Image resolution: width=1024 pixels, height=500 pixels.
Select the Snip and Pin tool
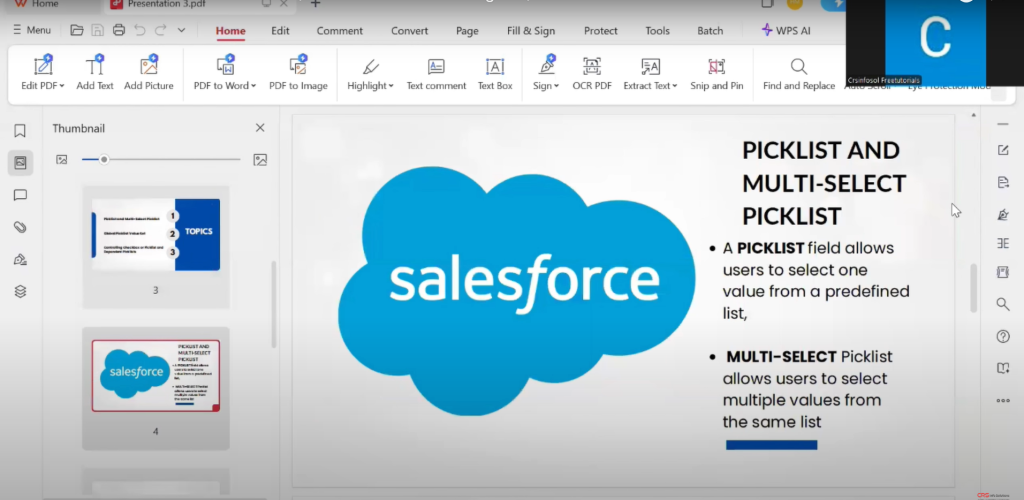(x=716, y=68)
